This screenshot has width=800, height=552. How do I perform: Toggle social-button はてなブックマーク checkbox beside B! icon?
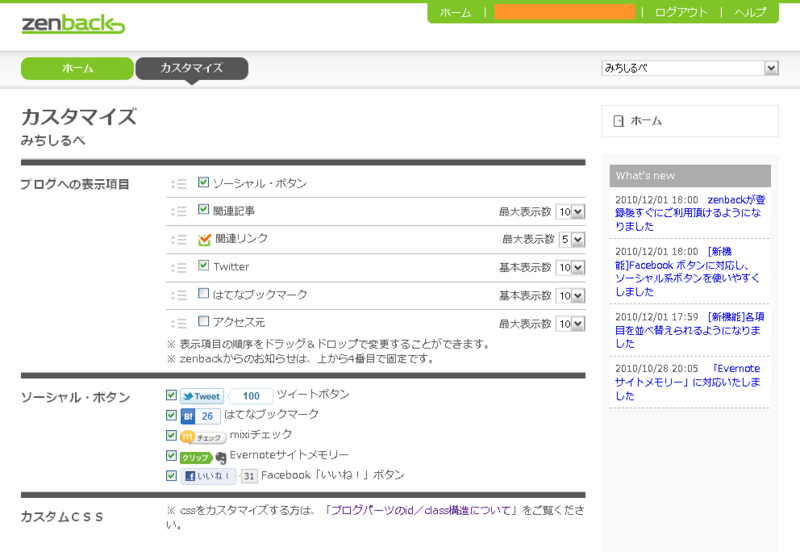[171, 415]
